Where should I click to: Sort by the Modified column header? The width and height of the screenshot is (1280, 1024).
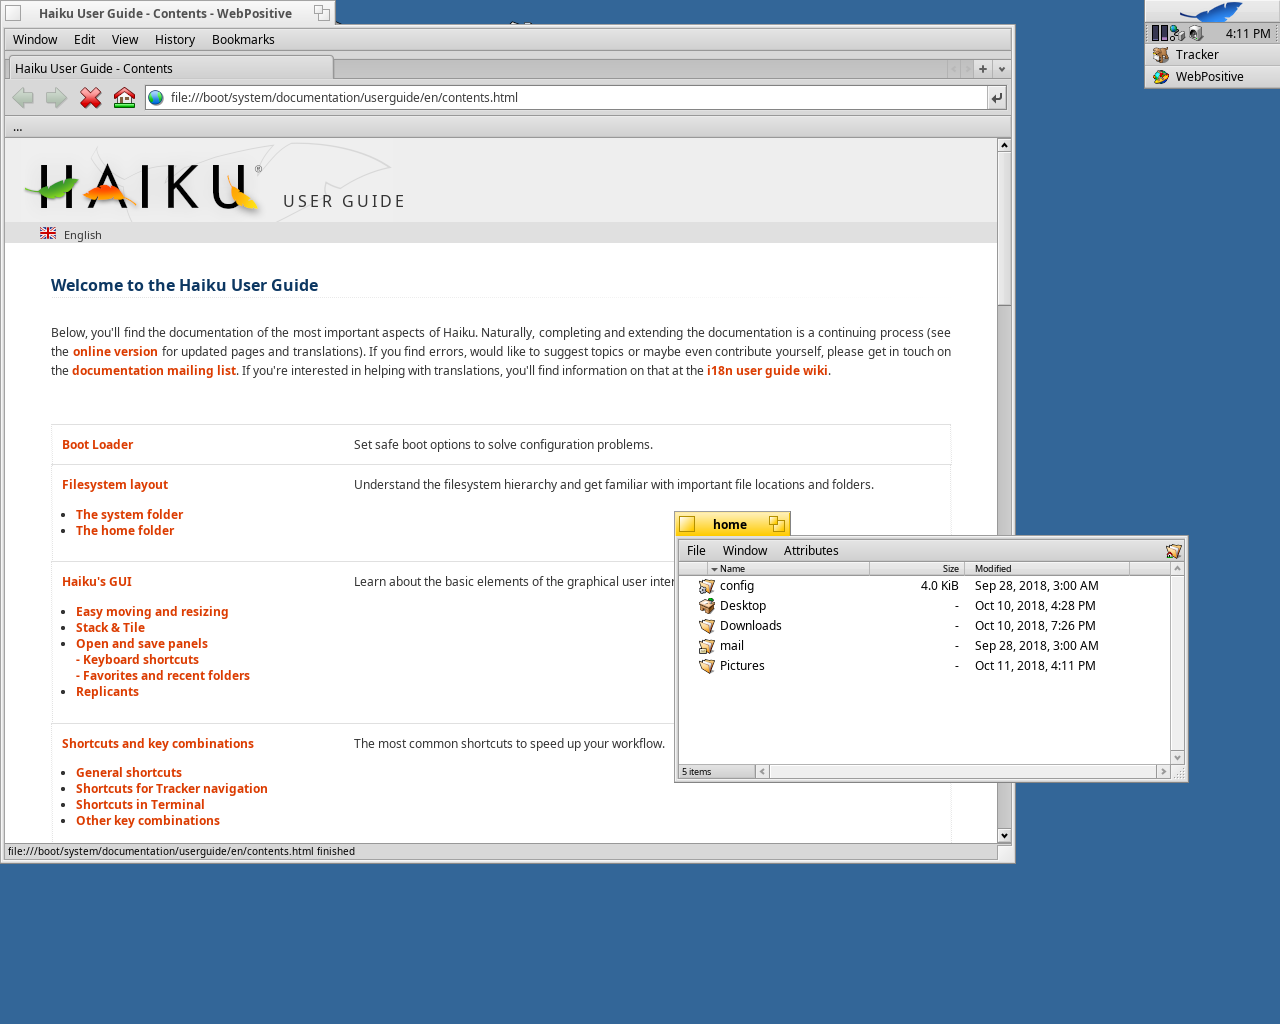[1047, 568]
